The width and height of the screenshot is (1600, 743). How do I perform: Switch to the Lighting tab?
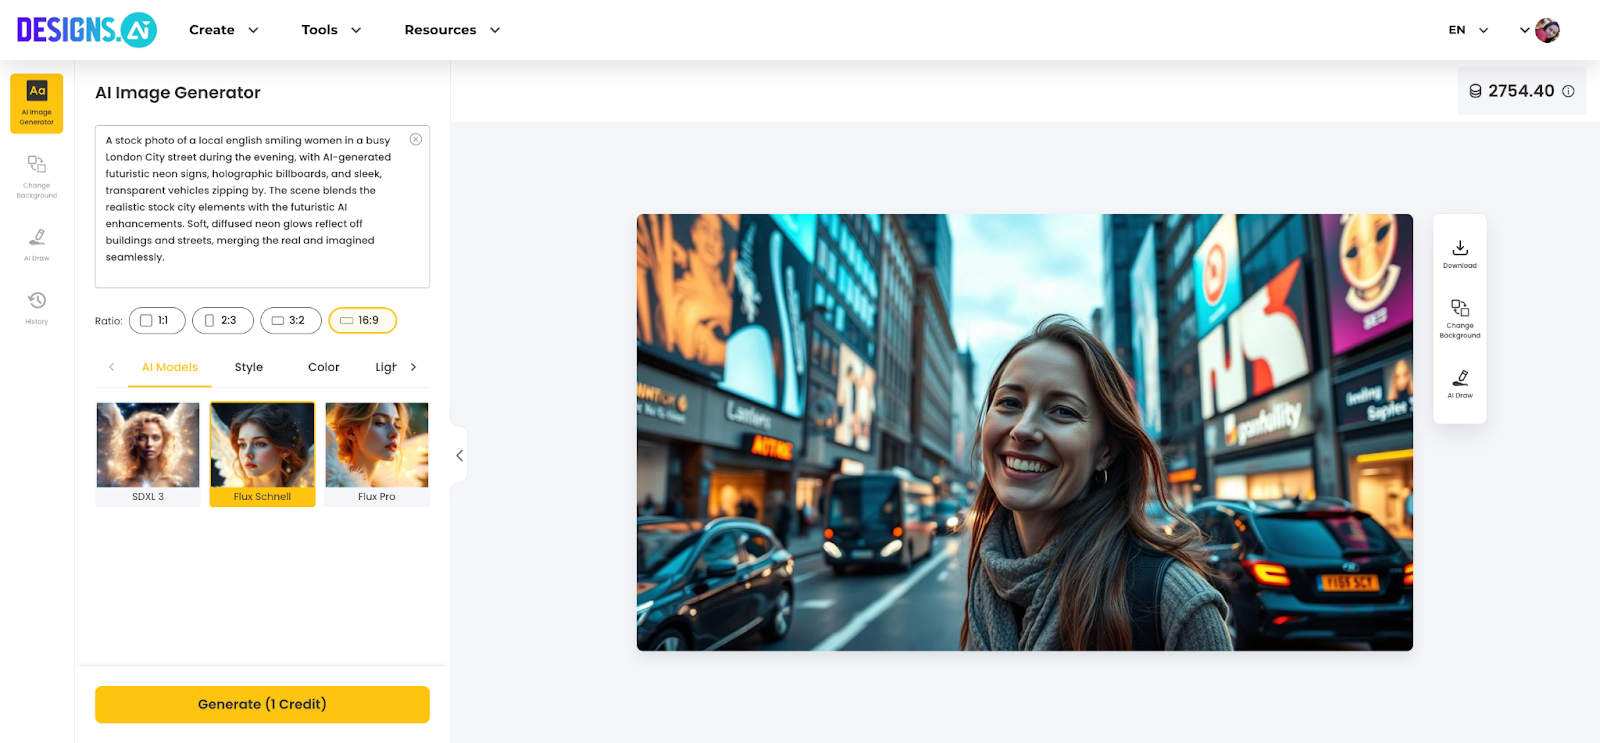tap(386, 367)
